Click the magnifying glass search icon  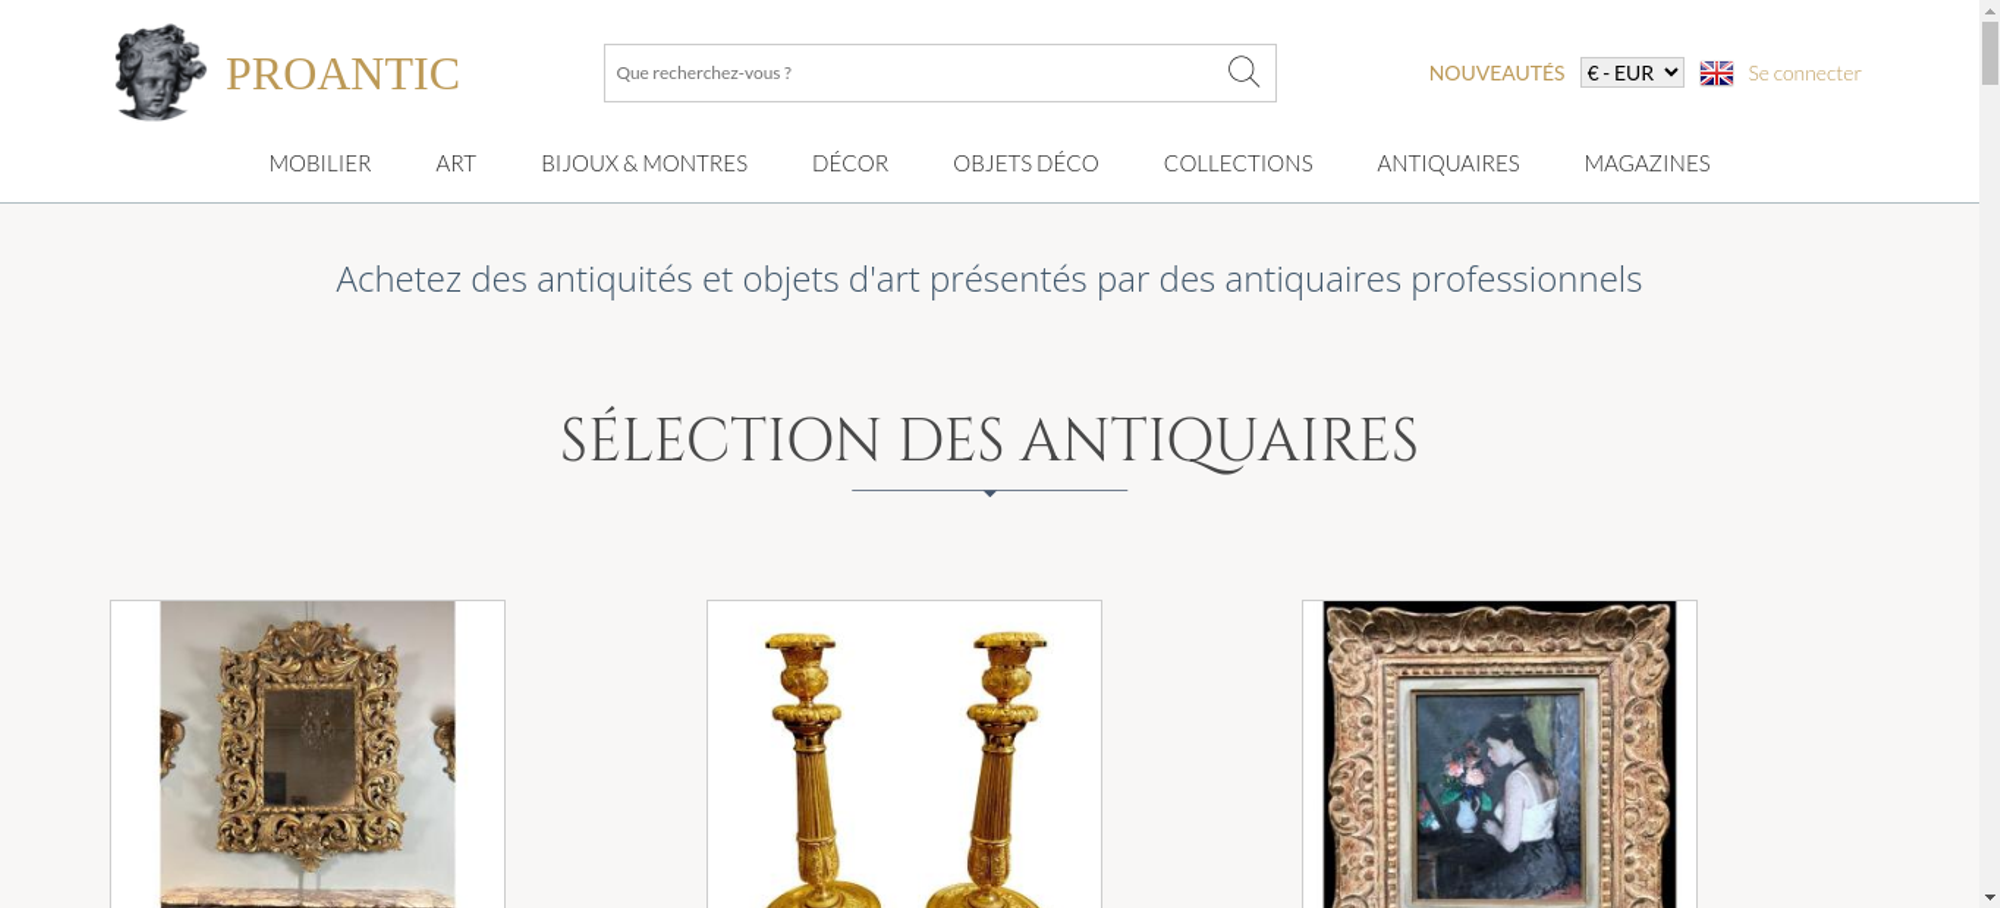pos(1243,72)
